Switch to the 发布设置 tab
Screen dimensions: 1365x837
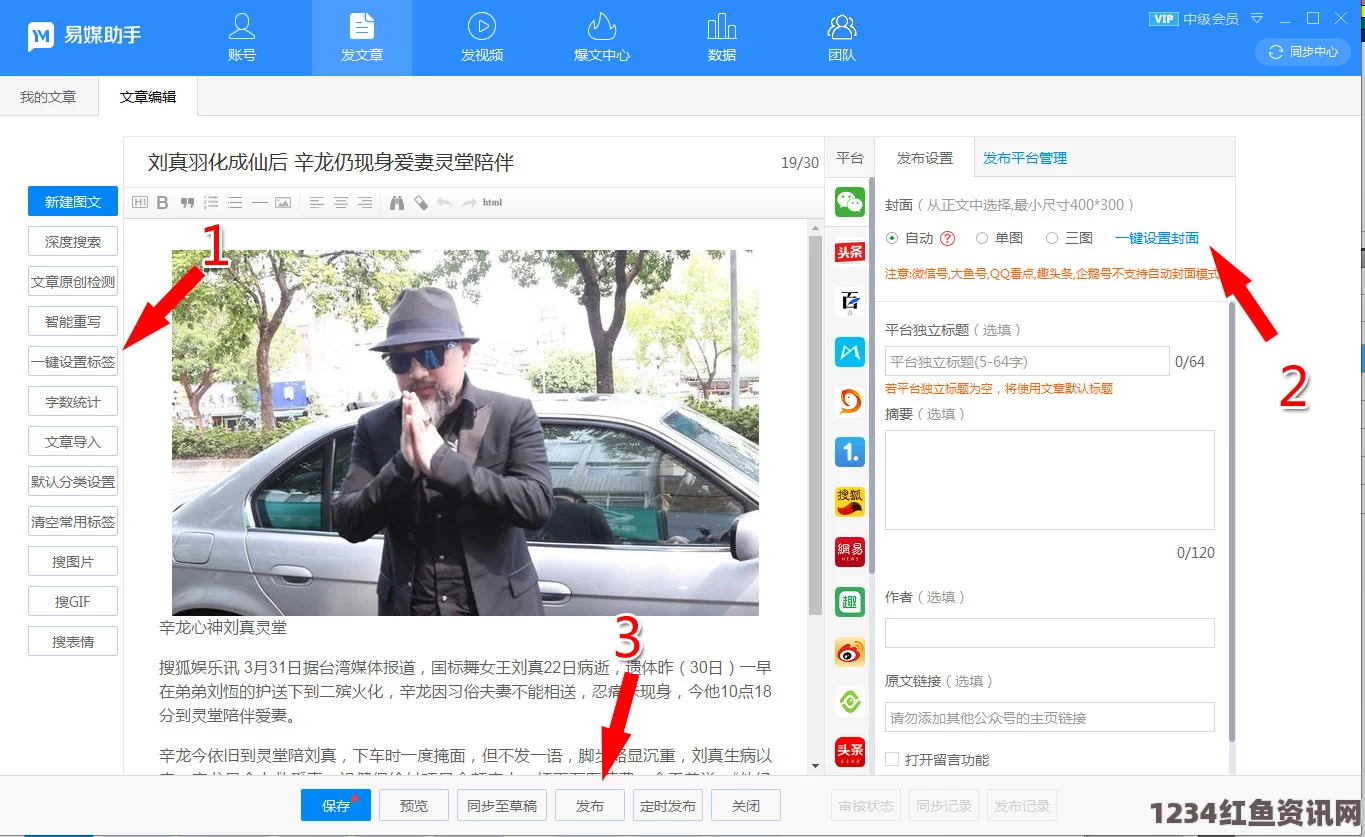tap(925, 158)
